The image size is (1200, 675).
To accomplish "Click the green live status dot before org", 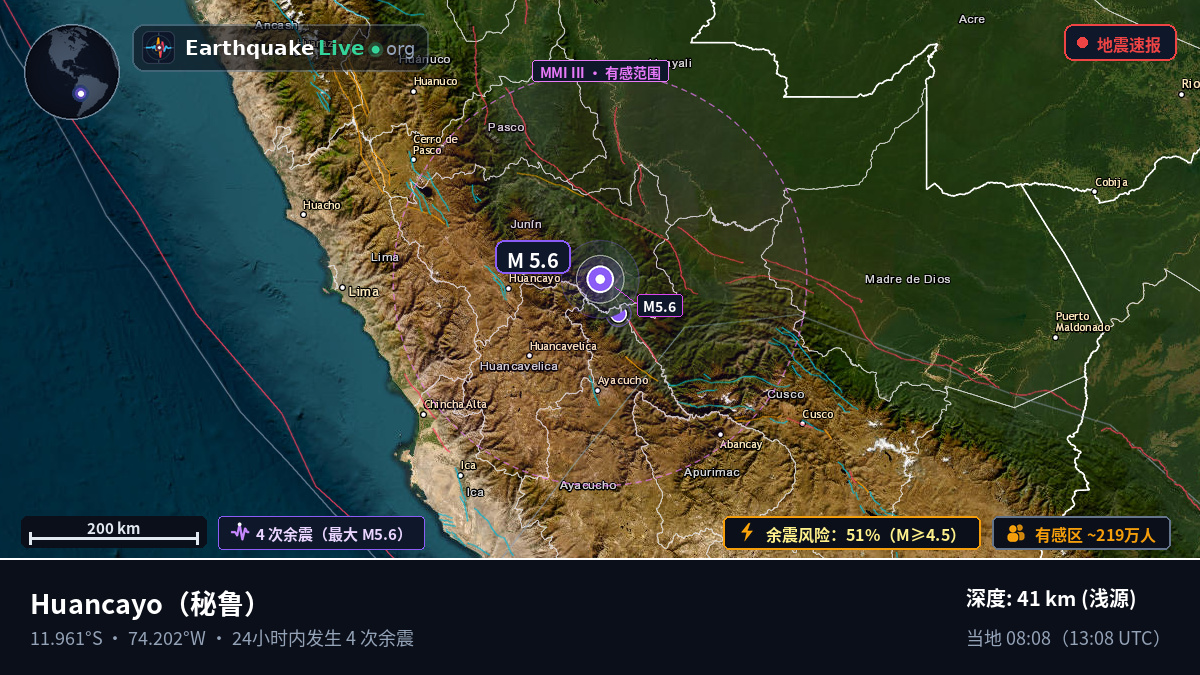I will click(x=375, y=49).
